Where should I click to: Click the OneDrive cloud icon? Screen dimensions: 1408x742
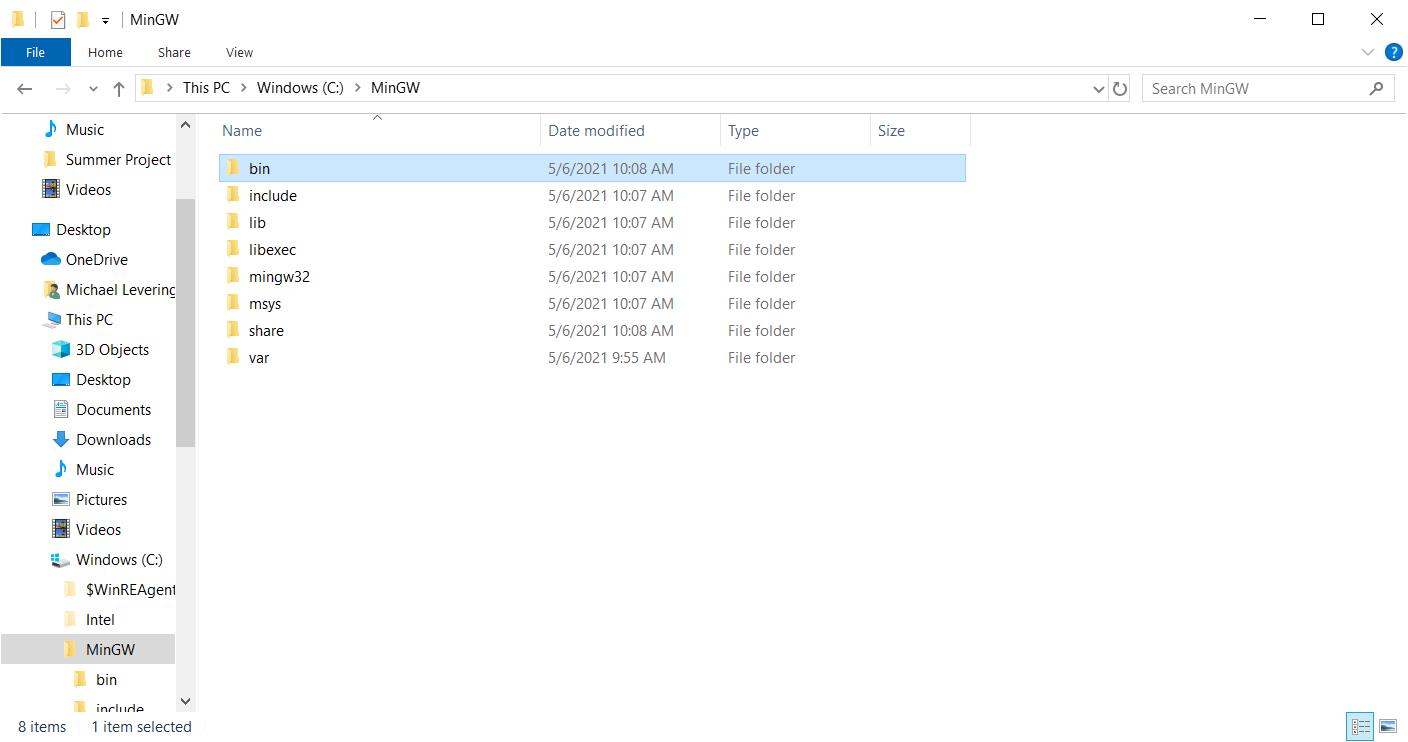50,259
